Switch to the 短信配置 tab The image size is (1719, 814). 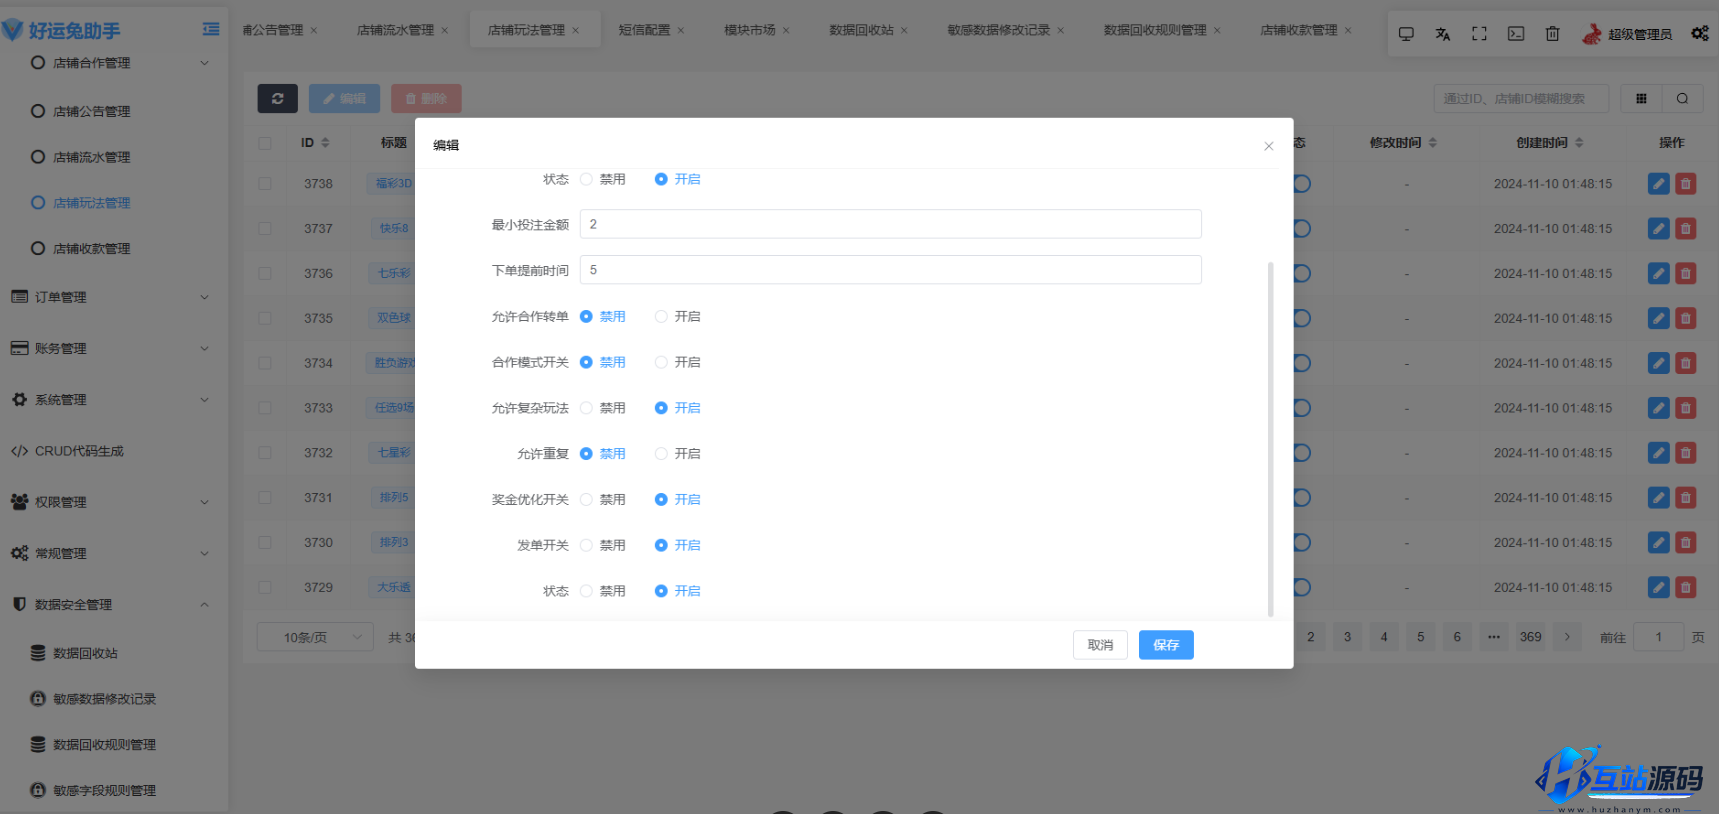point(644,30)
